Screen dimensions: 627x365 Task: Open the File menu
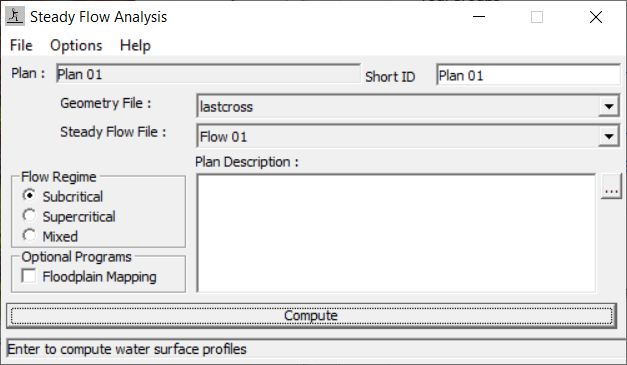[21, 45]
